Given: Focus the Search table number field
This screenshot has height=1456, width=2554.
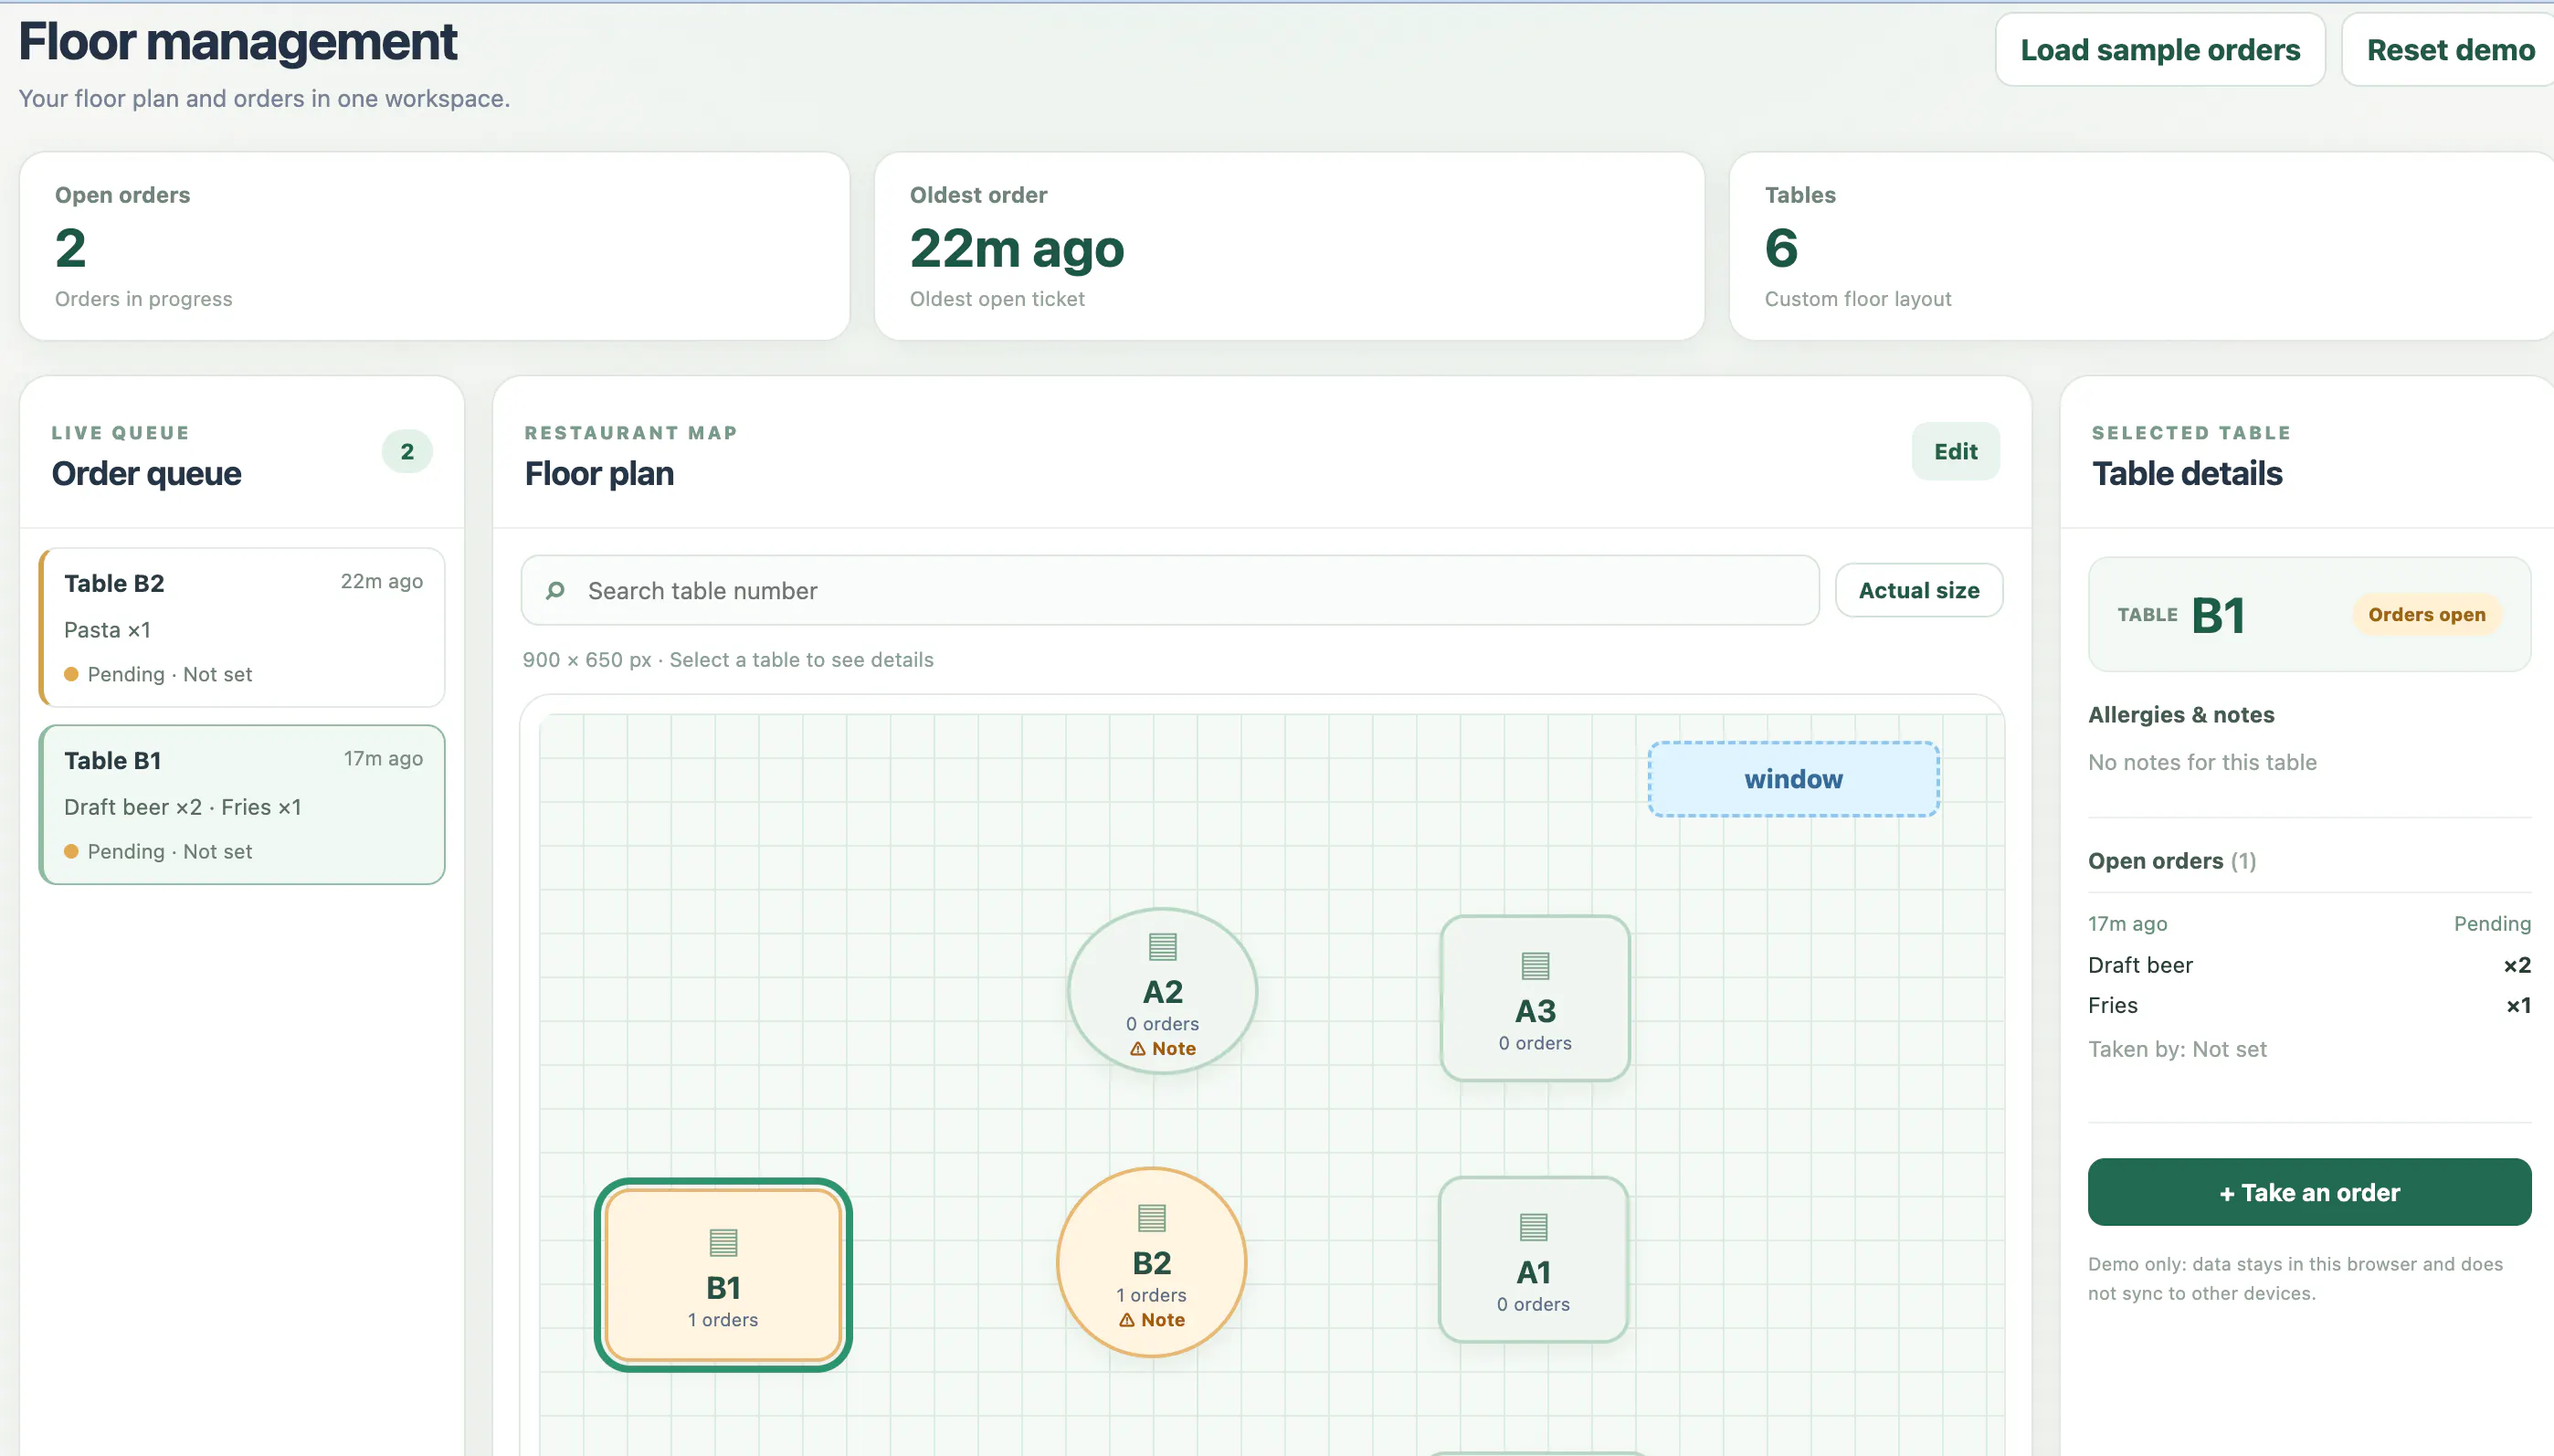Looking at the screenshot, I should [1169, 590].
